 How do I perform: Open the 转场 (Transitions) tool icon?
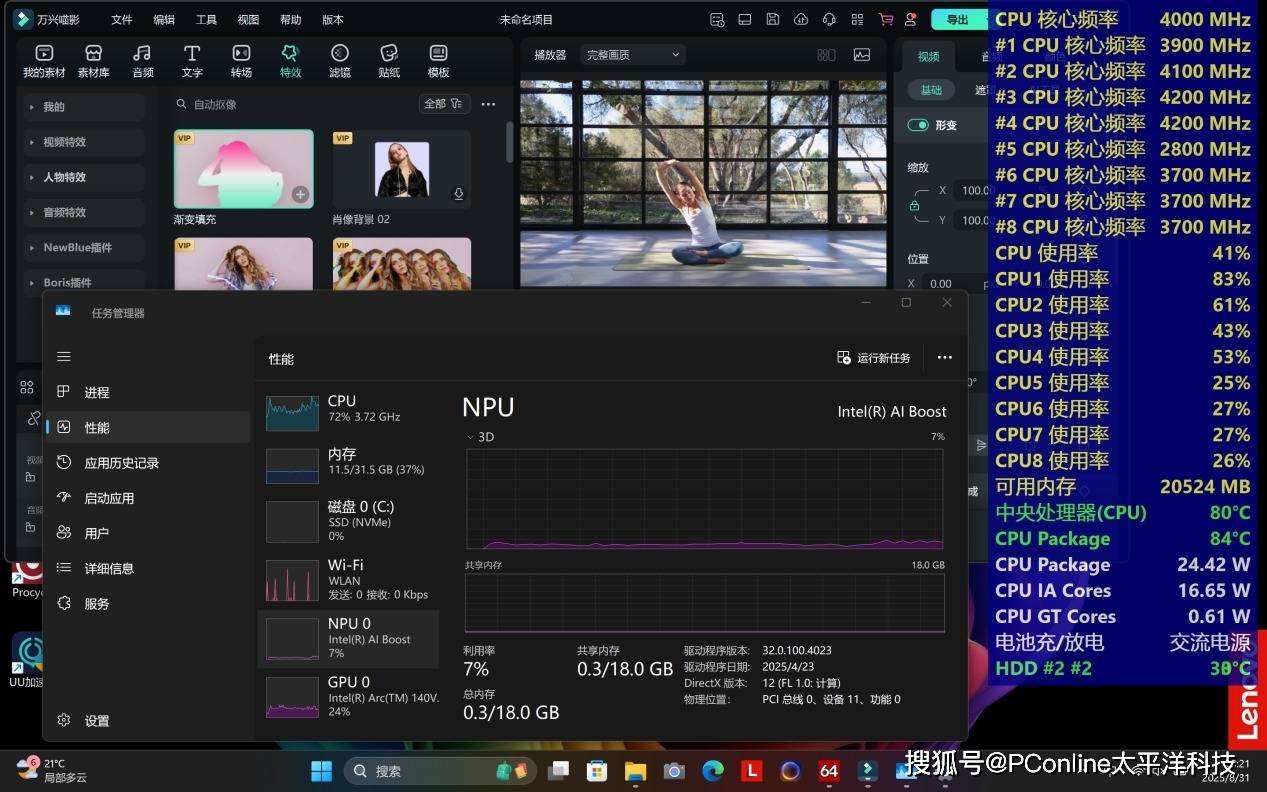click(x=241, y=61)
